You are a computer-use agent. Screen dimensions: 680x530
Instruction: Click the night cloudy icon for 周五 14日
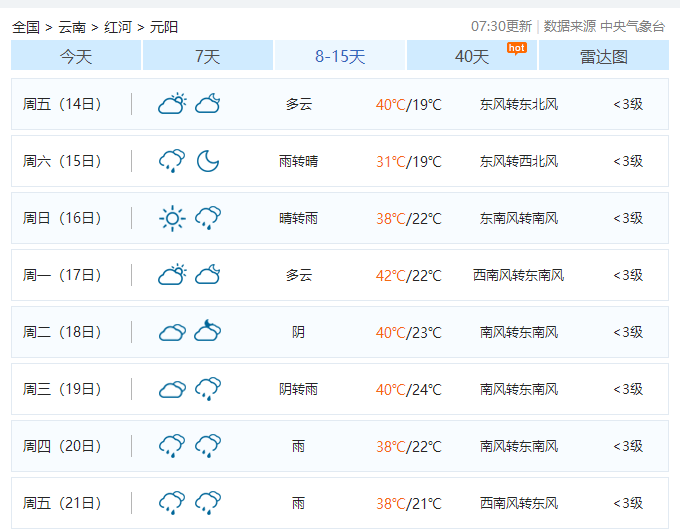point(208,104)
